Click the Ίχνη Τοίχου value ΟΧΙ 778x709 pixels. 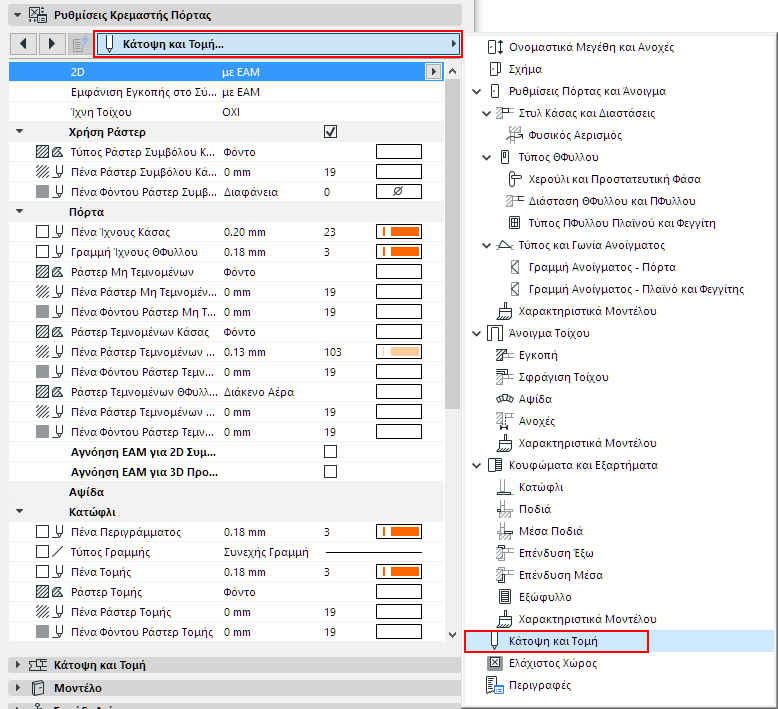231,112
